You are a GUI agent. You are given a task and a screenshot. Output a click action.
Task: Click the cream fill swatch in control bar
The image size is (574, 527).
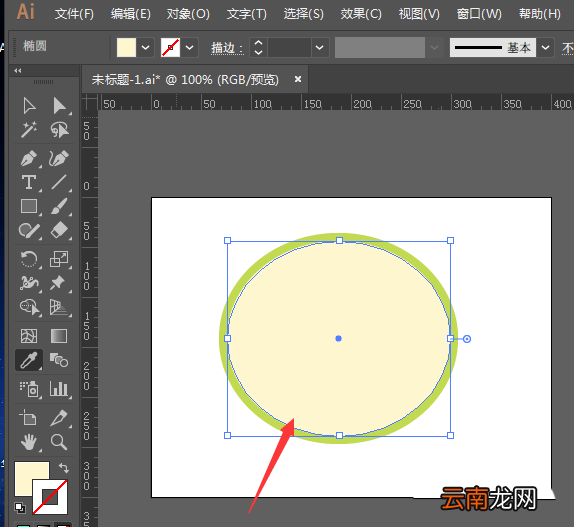(126, 48)
